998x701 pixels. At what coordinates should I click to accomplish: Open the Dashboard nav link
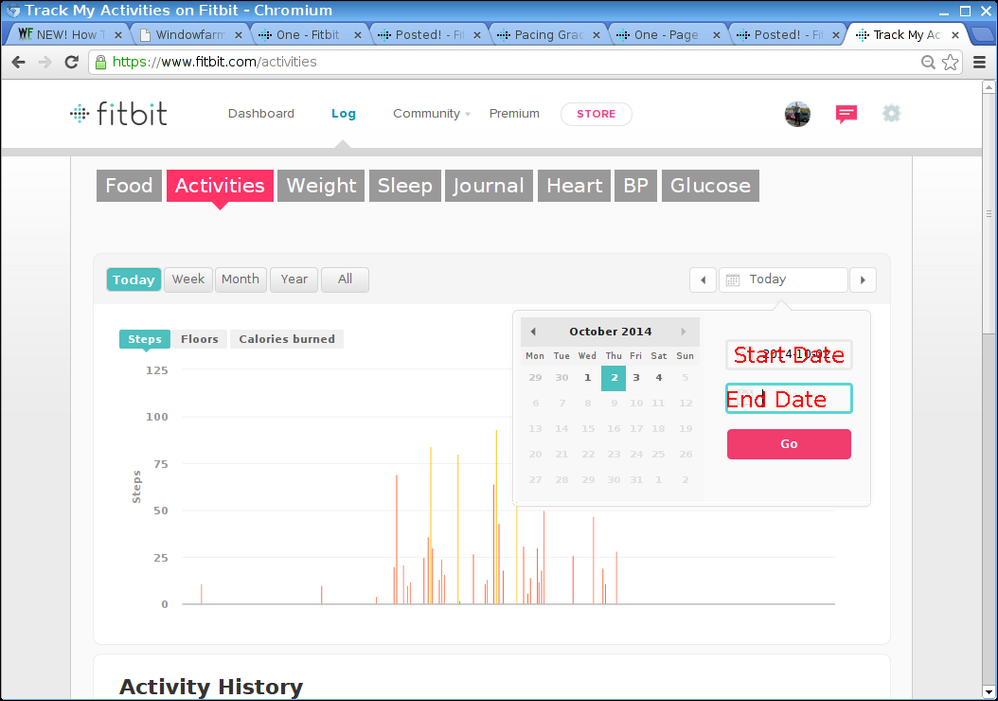pos(261,113)
